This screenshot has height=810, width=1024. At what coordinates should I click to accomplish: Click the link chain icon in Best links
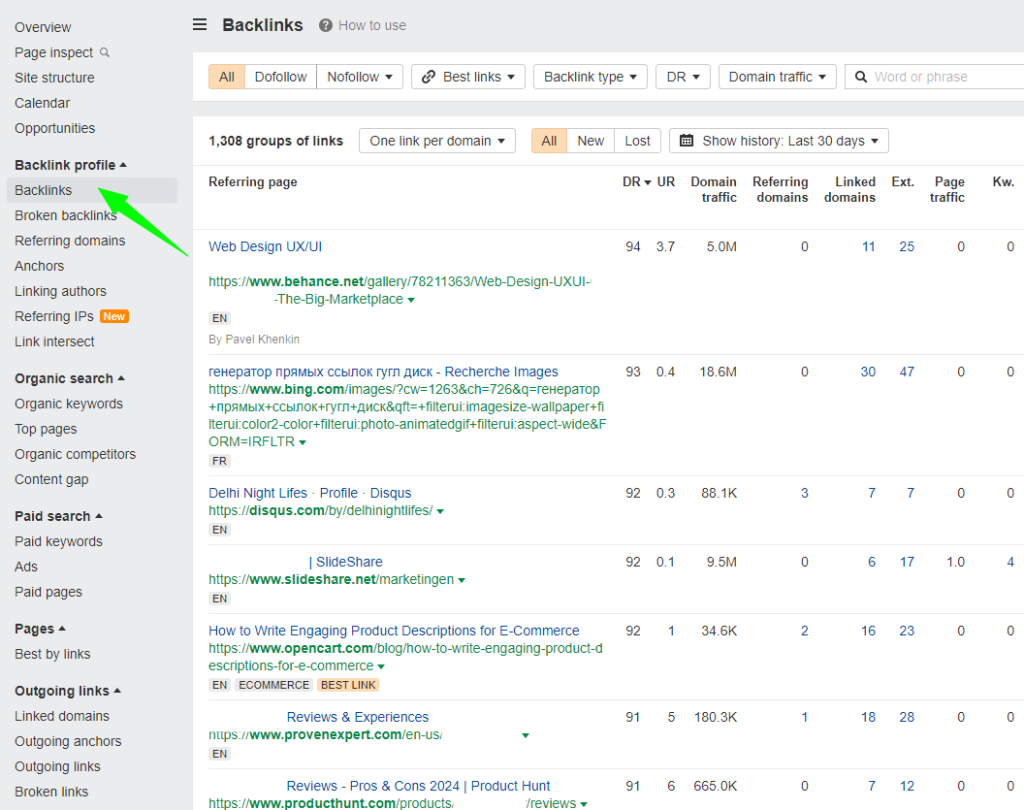429,77
